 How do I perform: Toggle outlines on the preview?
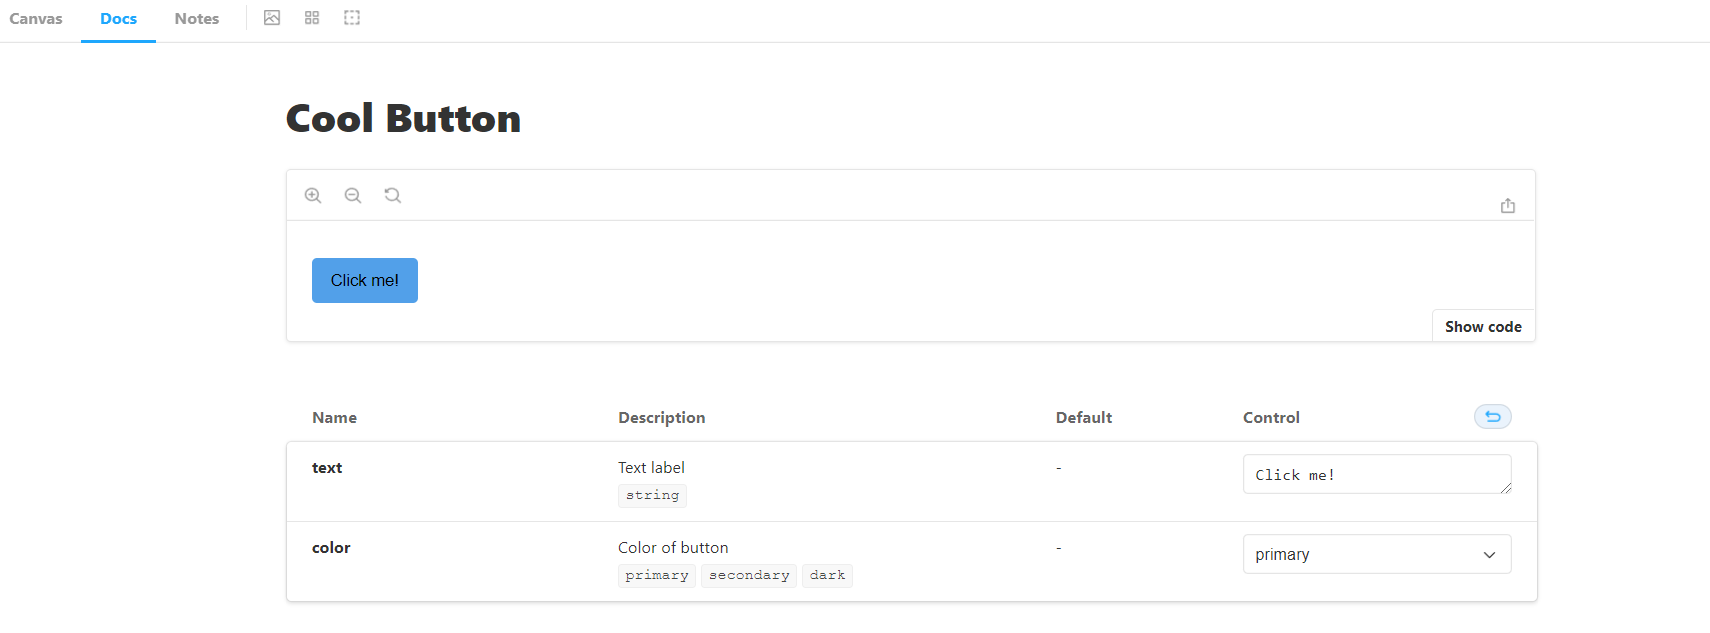click(x=351, y=17)
